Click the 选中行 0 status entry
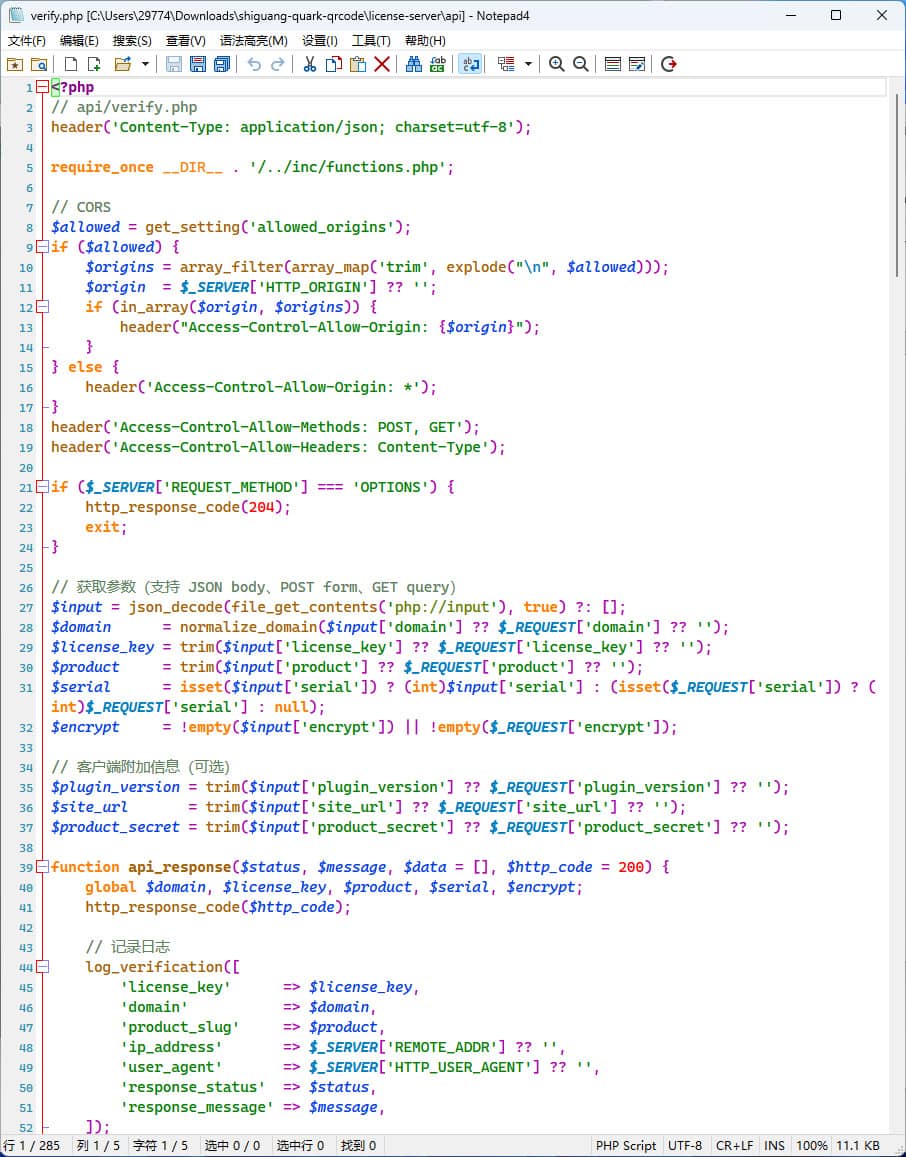The height and width of the screenshot is (1157, 906). pos(300,1145)
